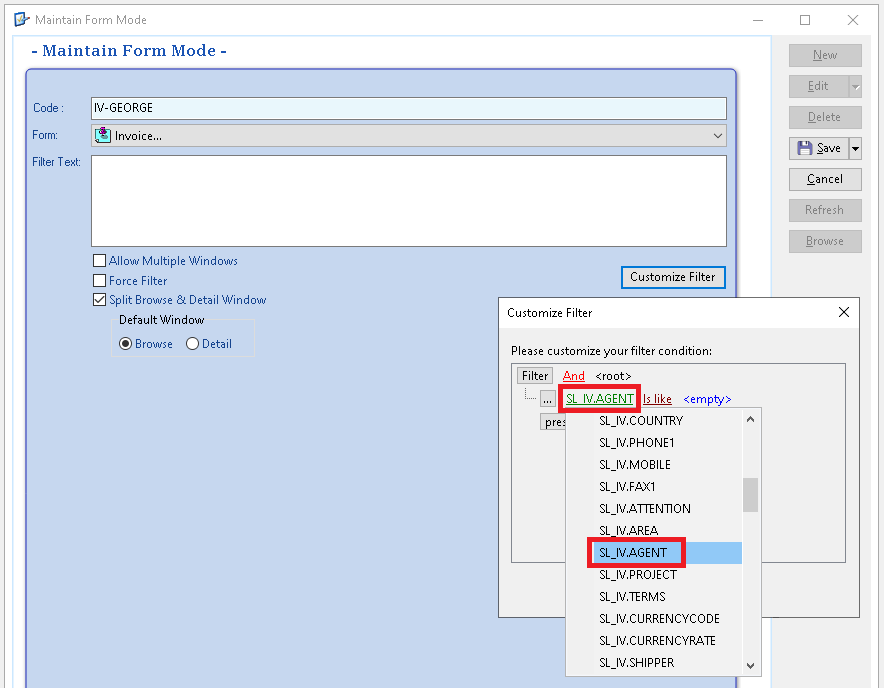Viewport: 884px width, 688px height.
Task: Enable Allow Multiple Windows checkbox
Action: pos(99,261)
